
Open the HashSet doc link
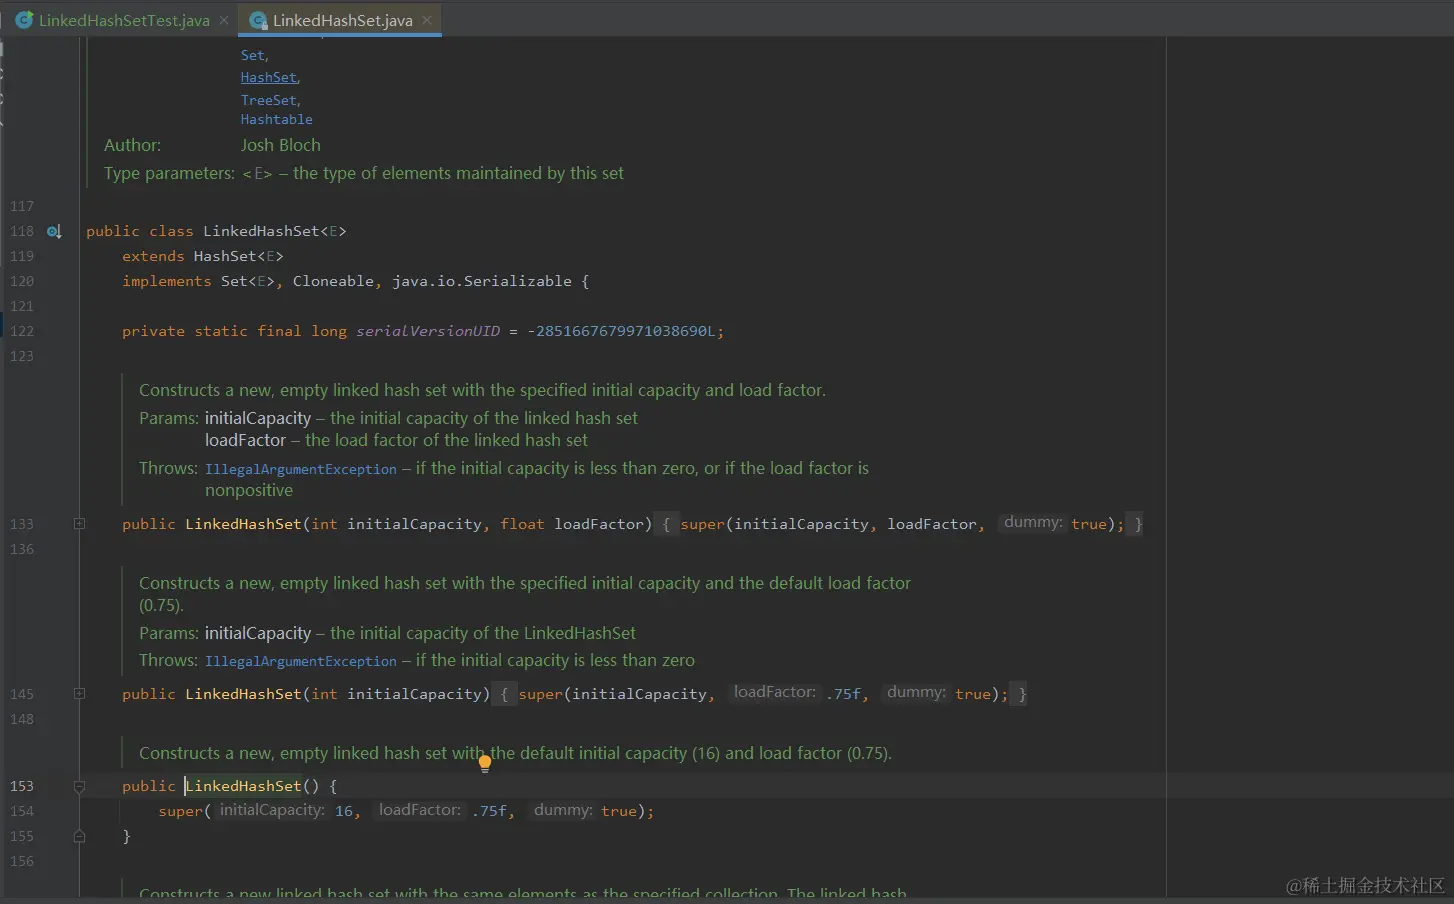pyautogui.click(x=269, y=77)
